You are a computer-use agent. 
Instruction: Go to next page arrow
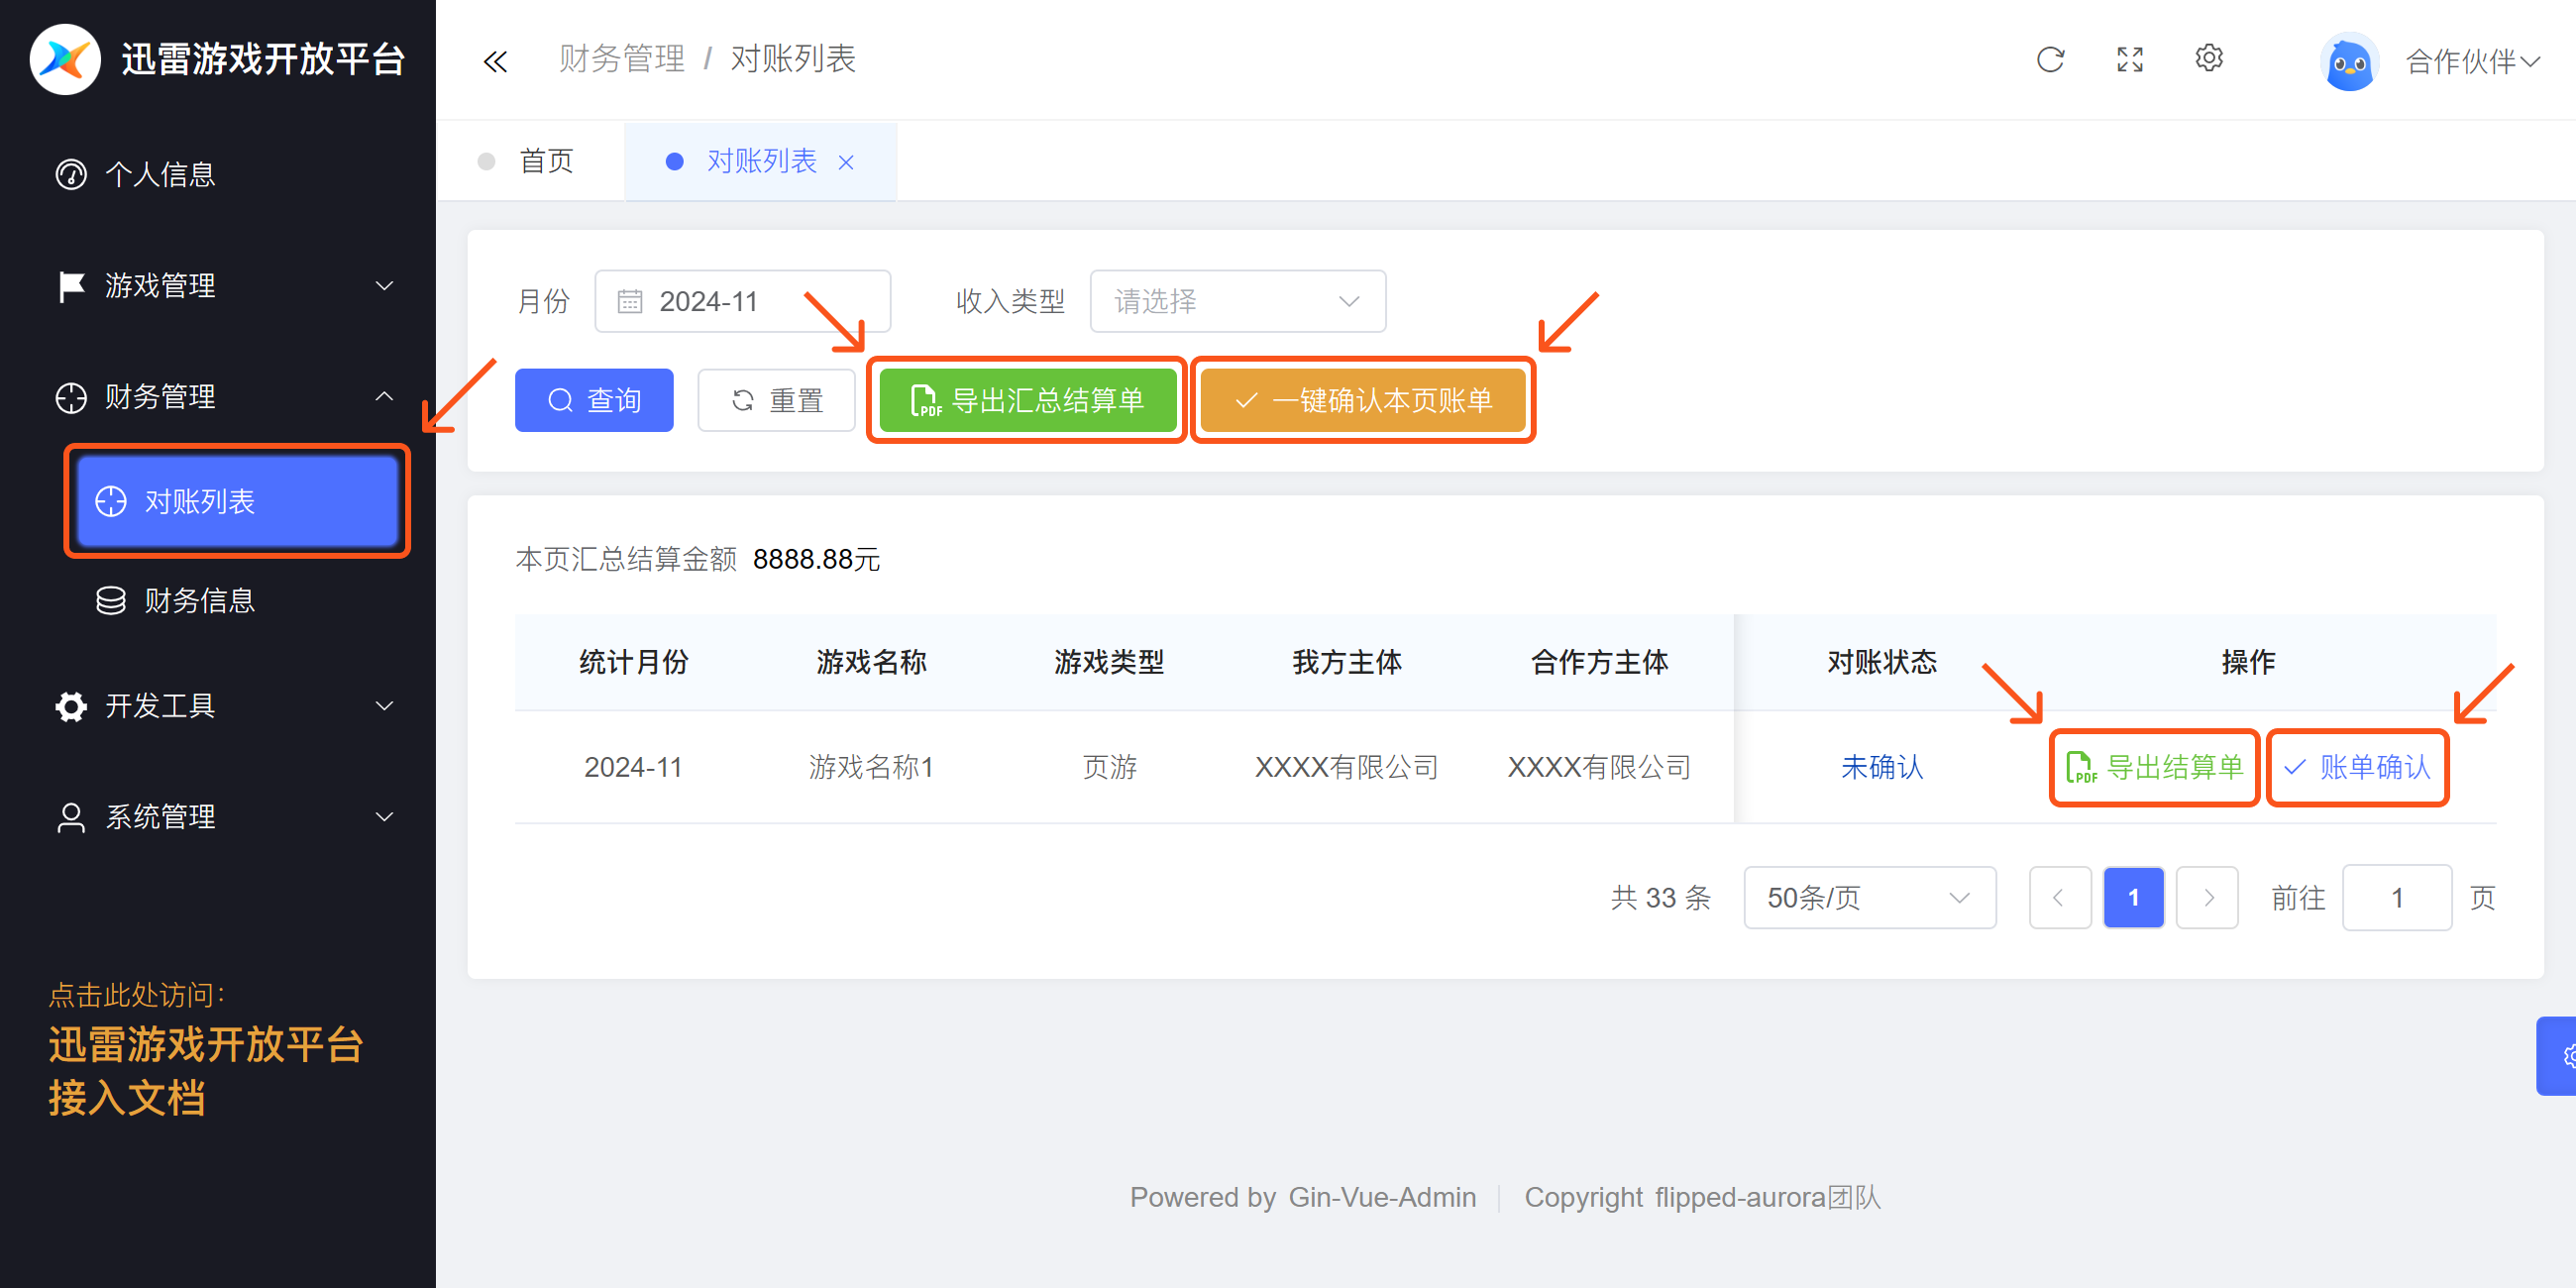[x=2207, y=897]
